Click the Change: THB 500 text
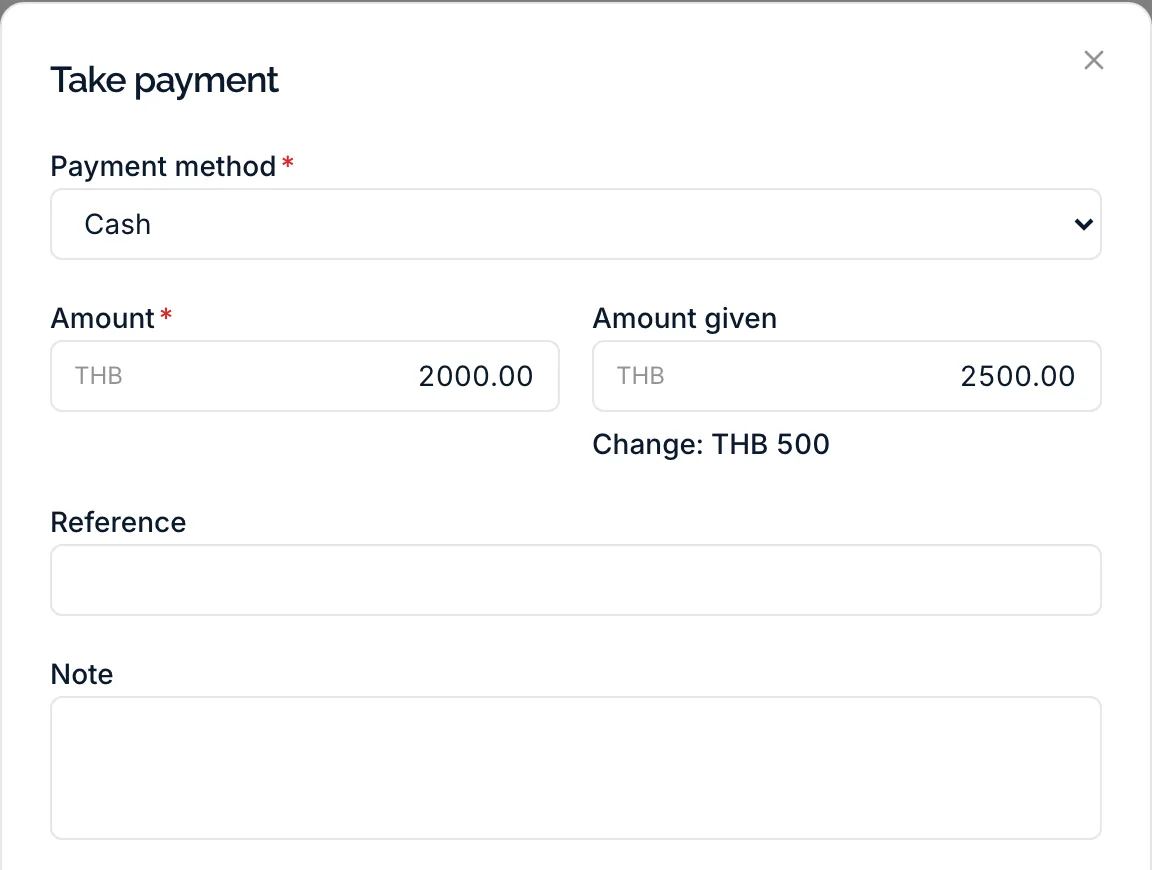 point(711,445)
